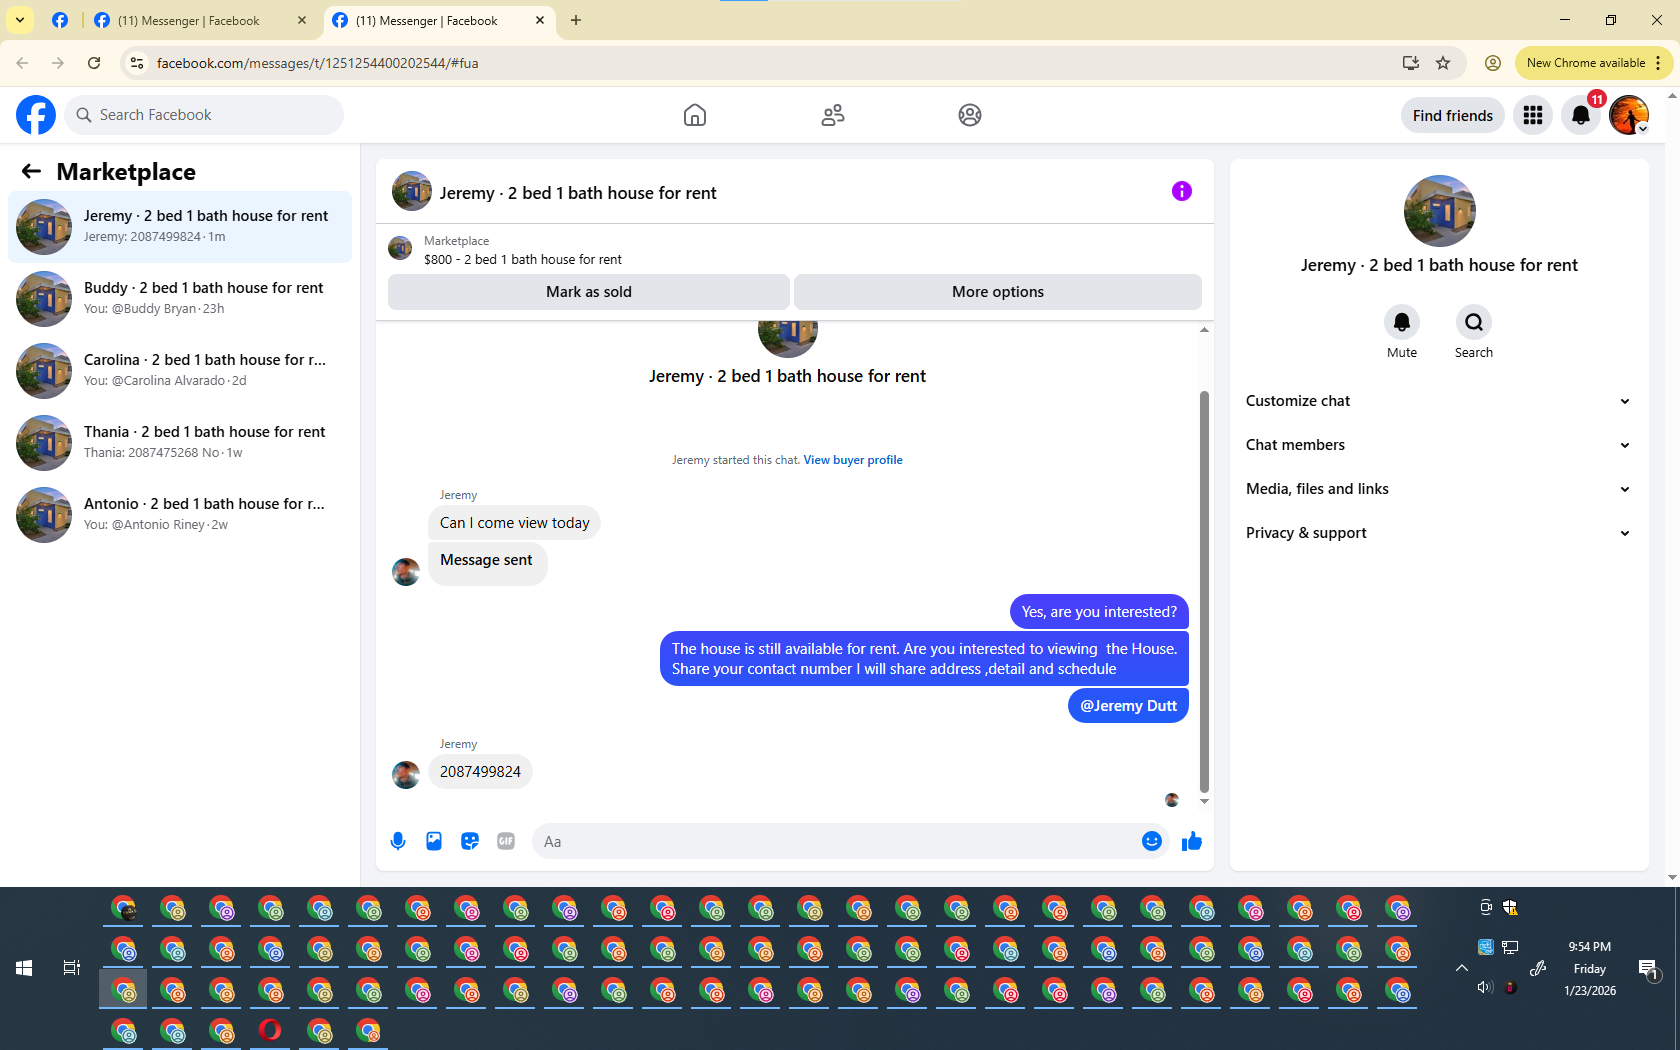Click the 2087499824 message bubble

(480, 772)
